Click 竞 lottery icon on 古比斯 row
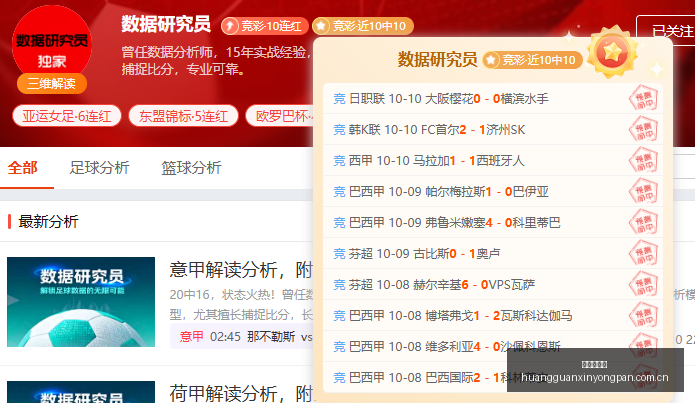The width and height of the screenshot is (695, 403). [340, 254]
